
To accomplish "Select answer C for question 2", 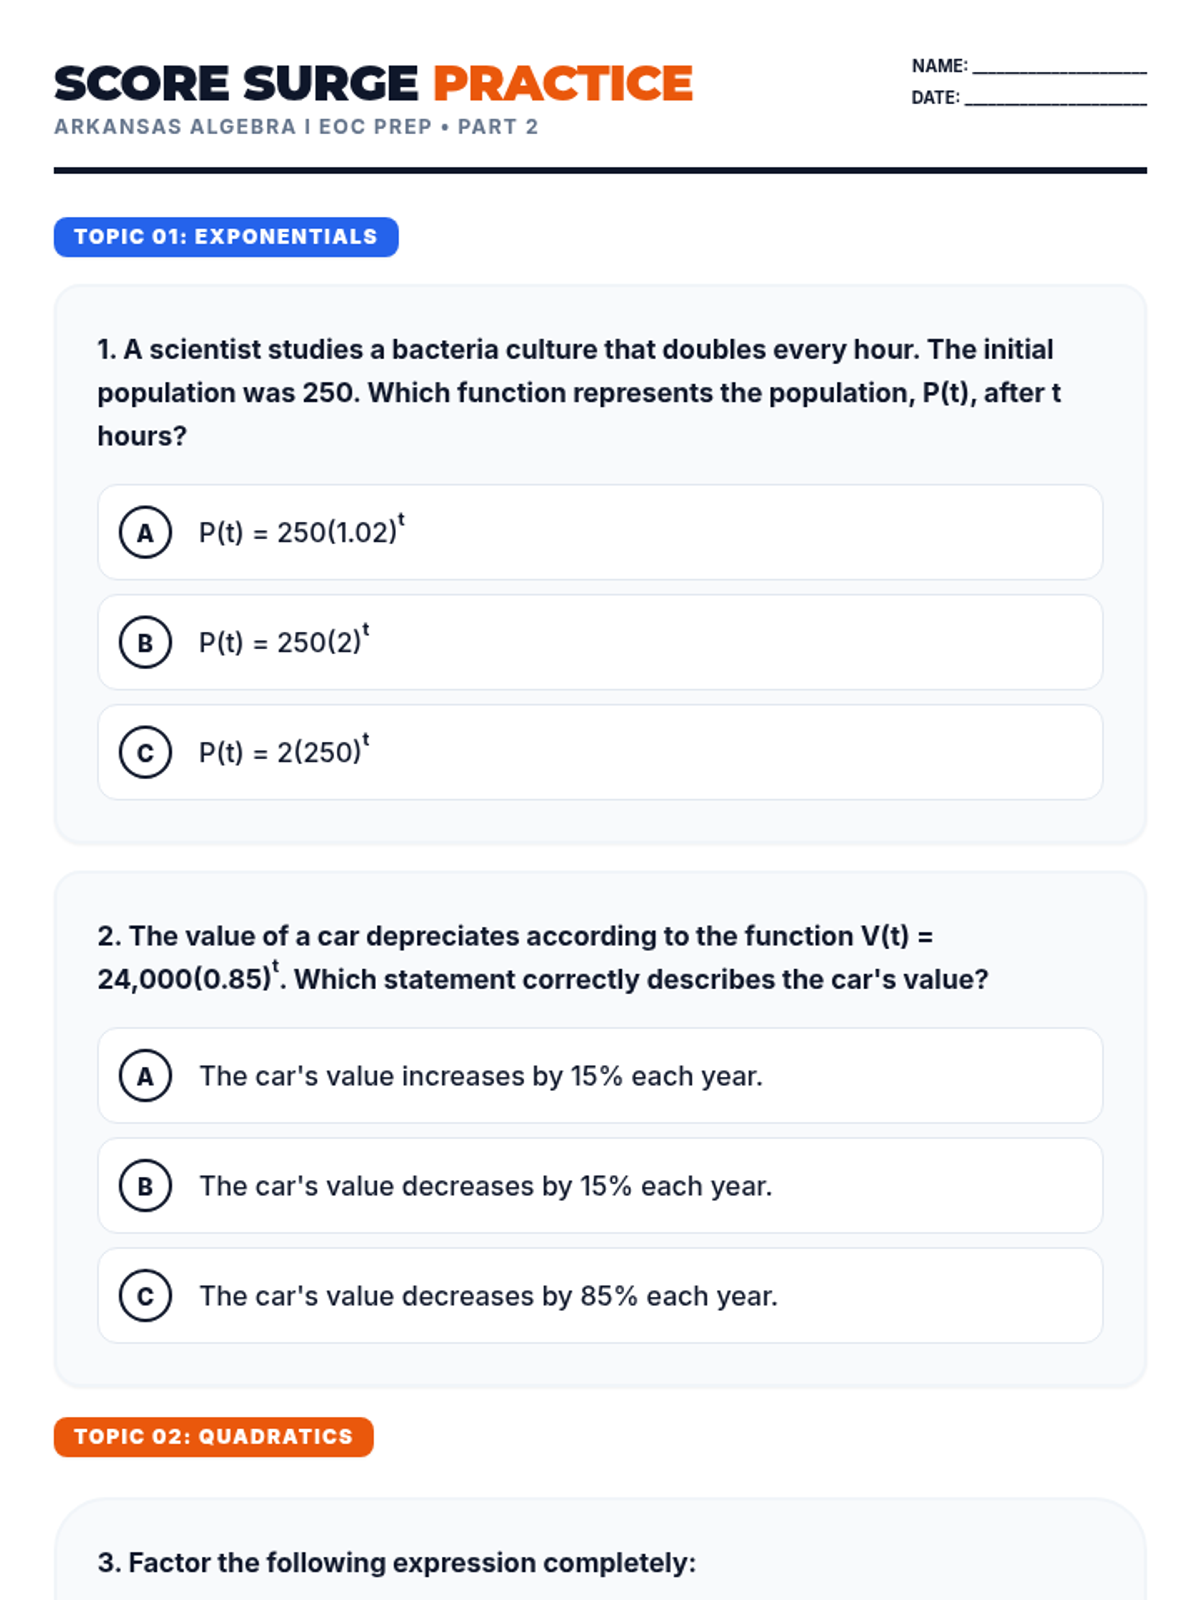I will click(145, 1296).
